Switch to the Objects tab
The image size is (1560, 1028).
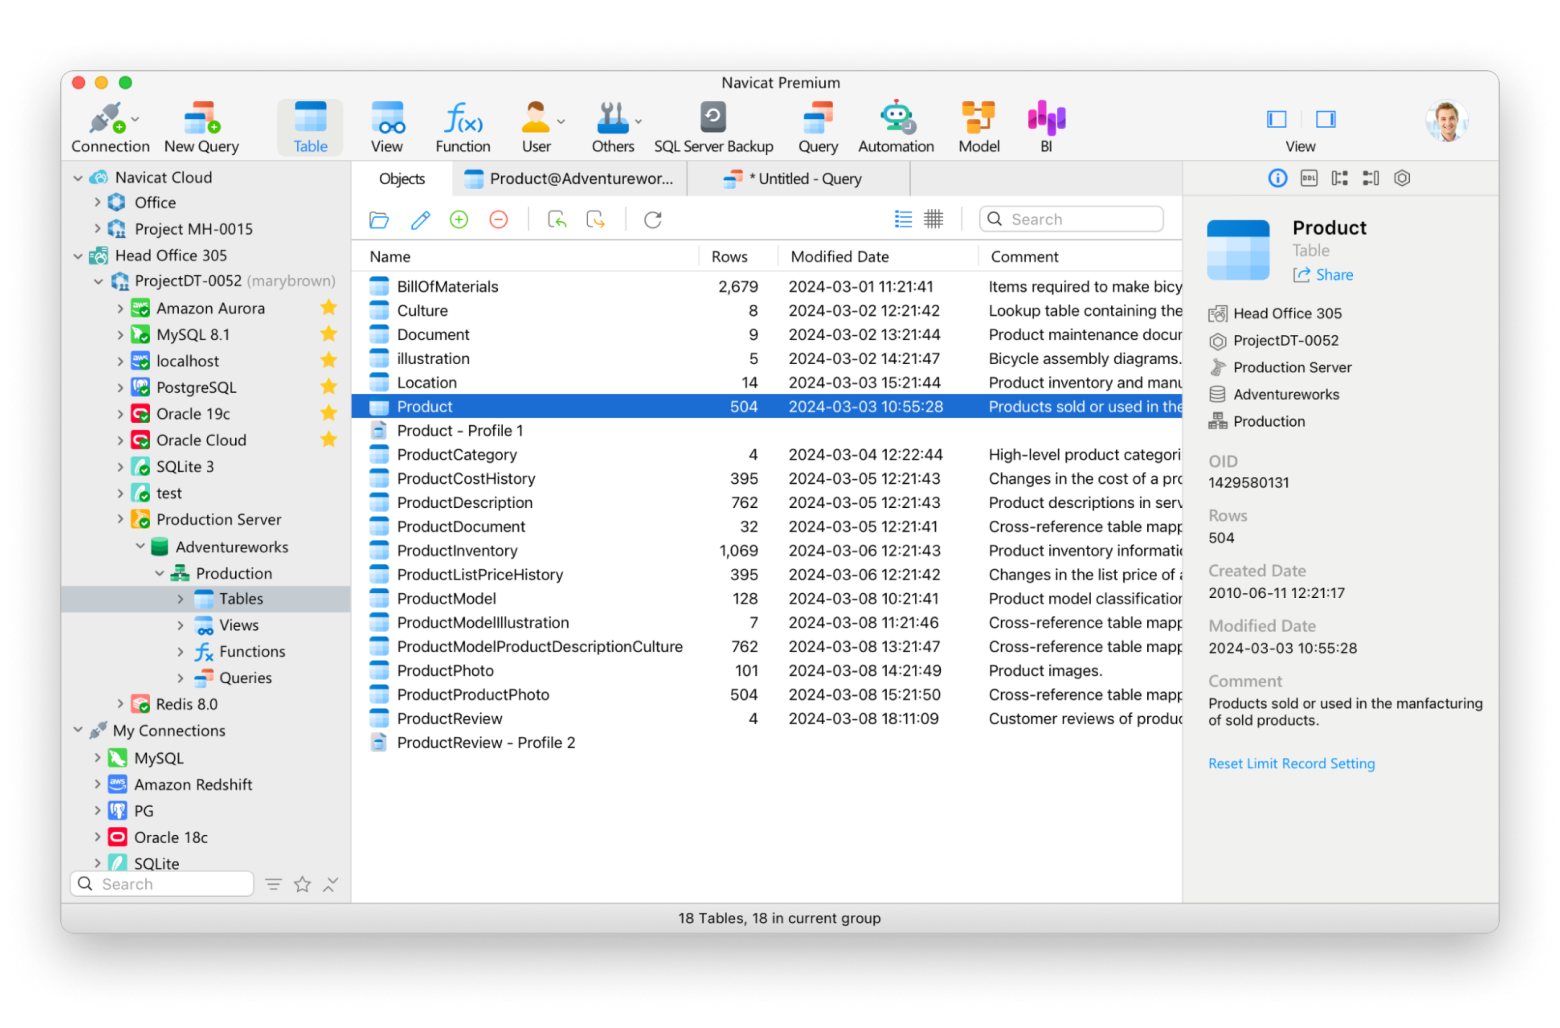[402, 179]
